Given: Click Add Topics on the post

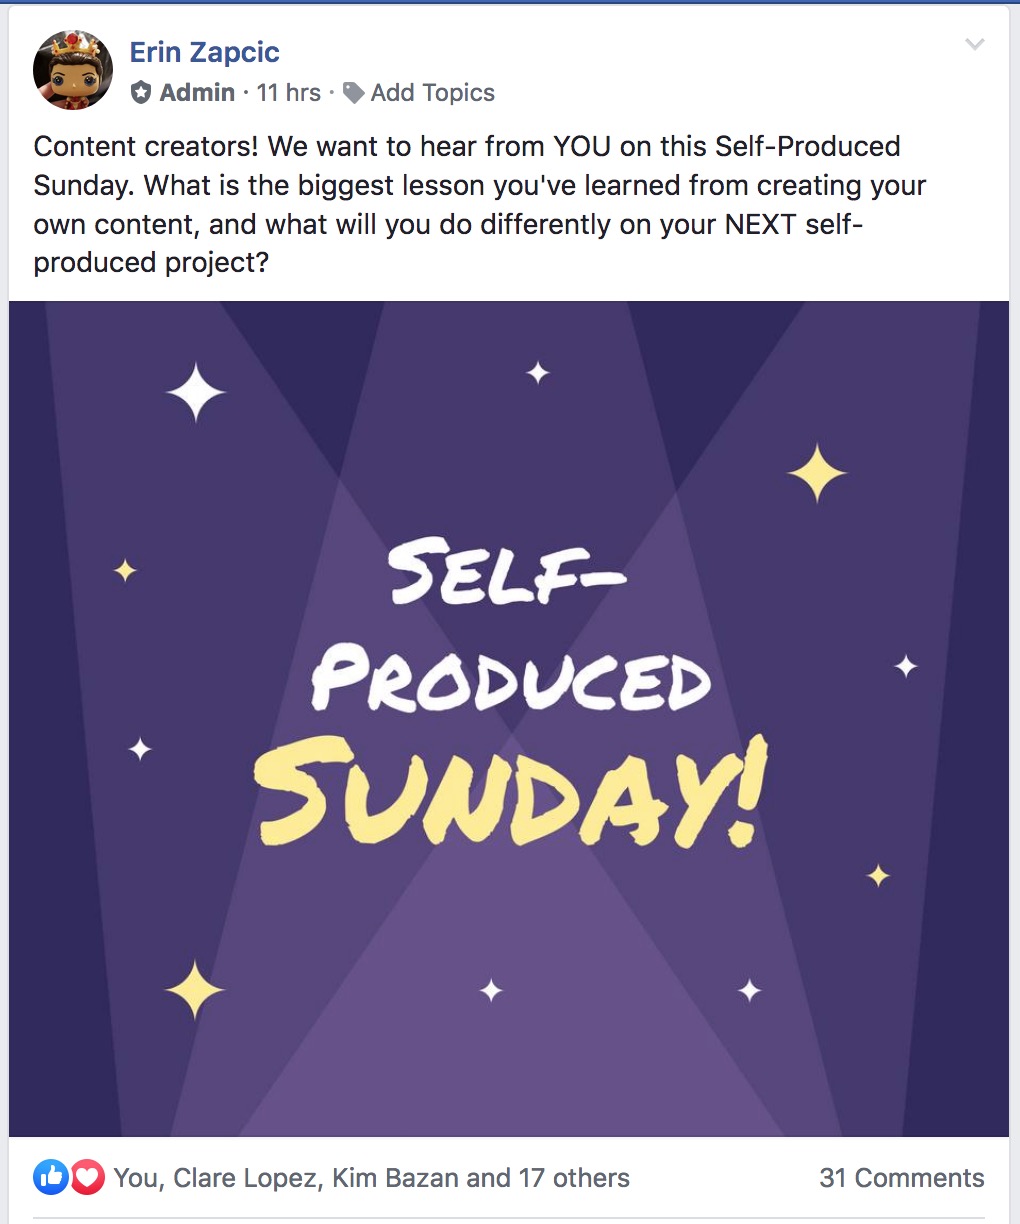Looking at the screenshot, I should coord(432,93).
